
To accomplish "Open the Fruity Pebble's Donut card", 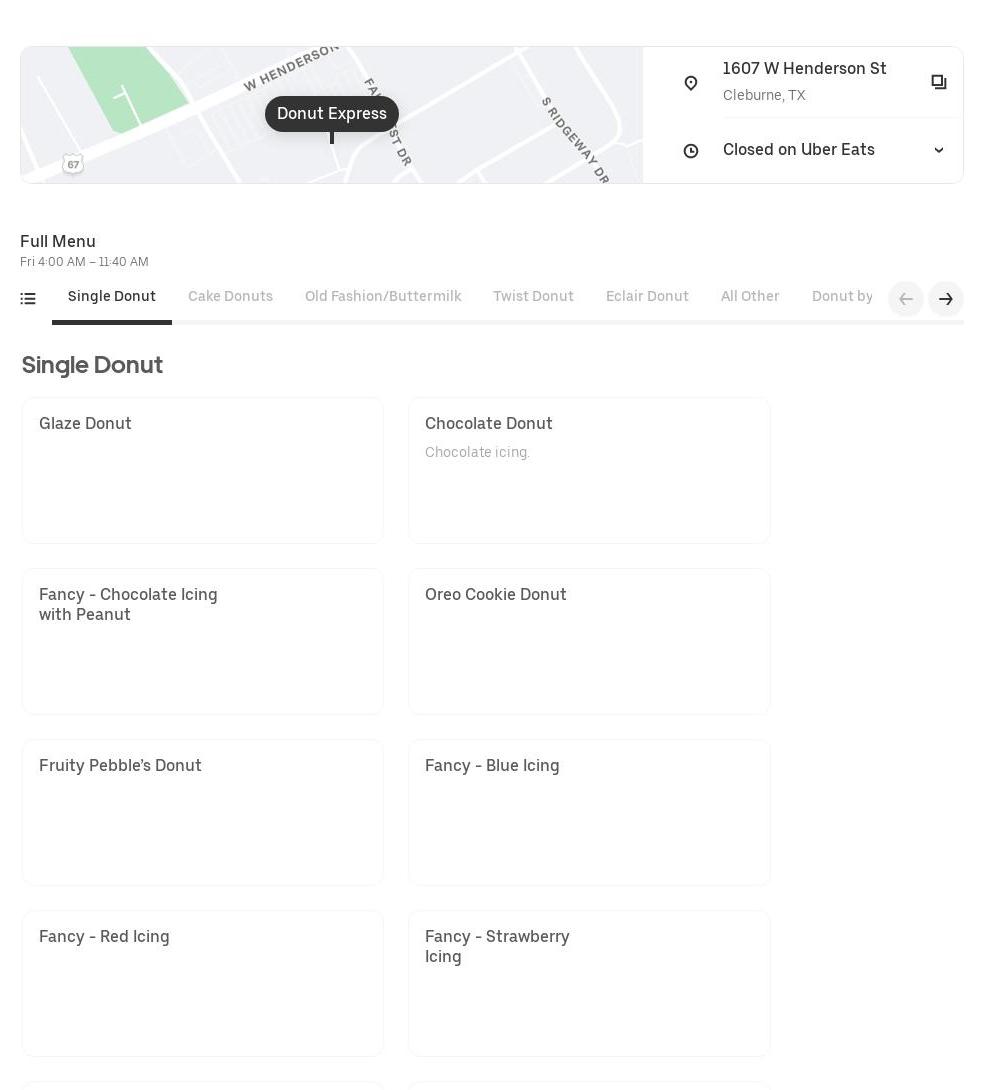I will [x=203, y=813].
